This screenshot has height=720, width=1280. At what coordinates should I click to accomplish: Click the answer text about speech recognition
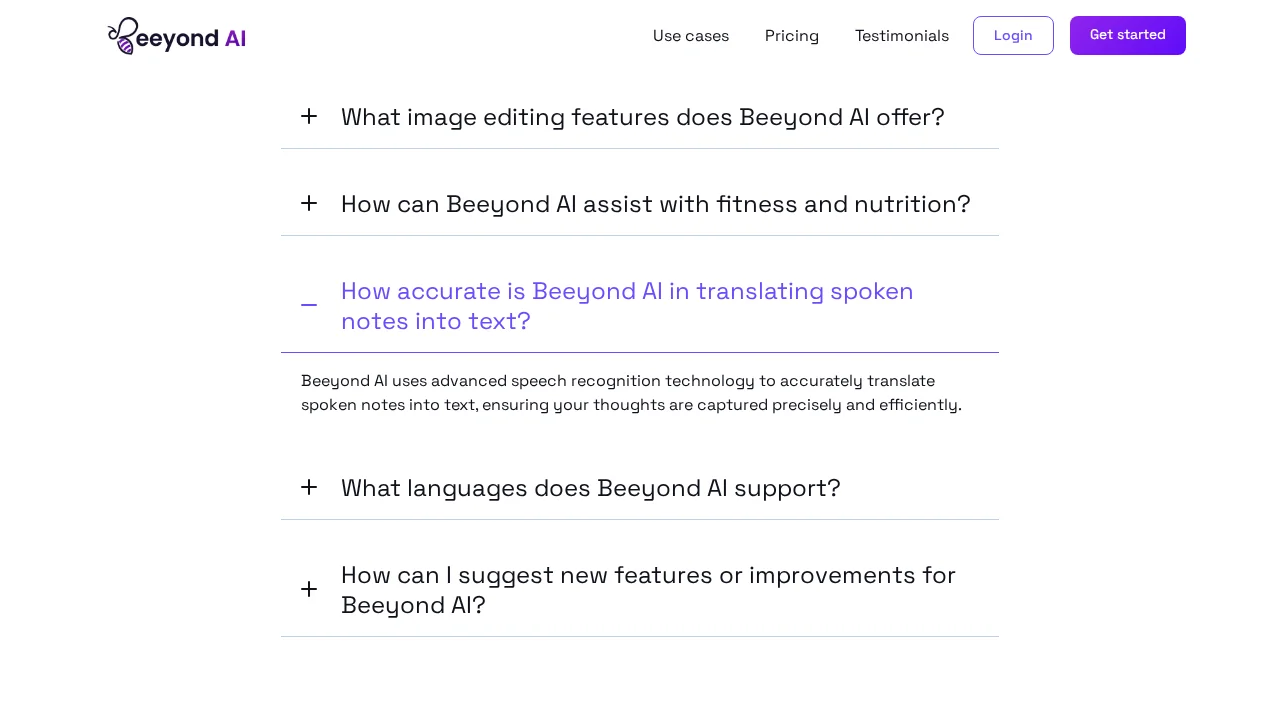pyautogui.click(x=631, y=392)
